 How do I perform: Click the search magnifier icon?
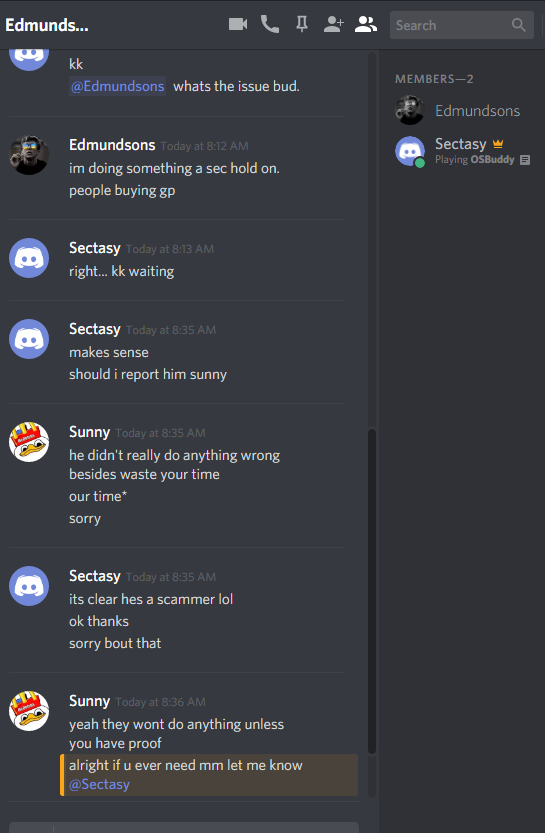click(x=518, y=25)
